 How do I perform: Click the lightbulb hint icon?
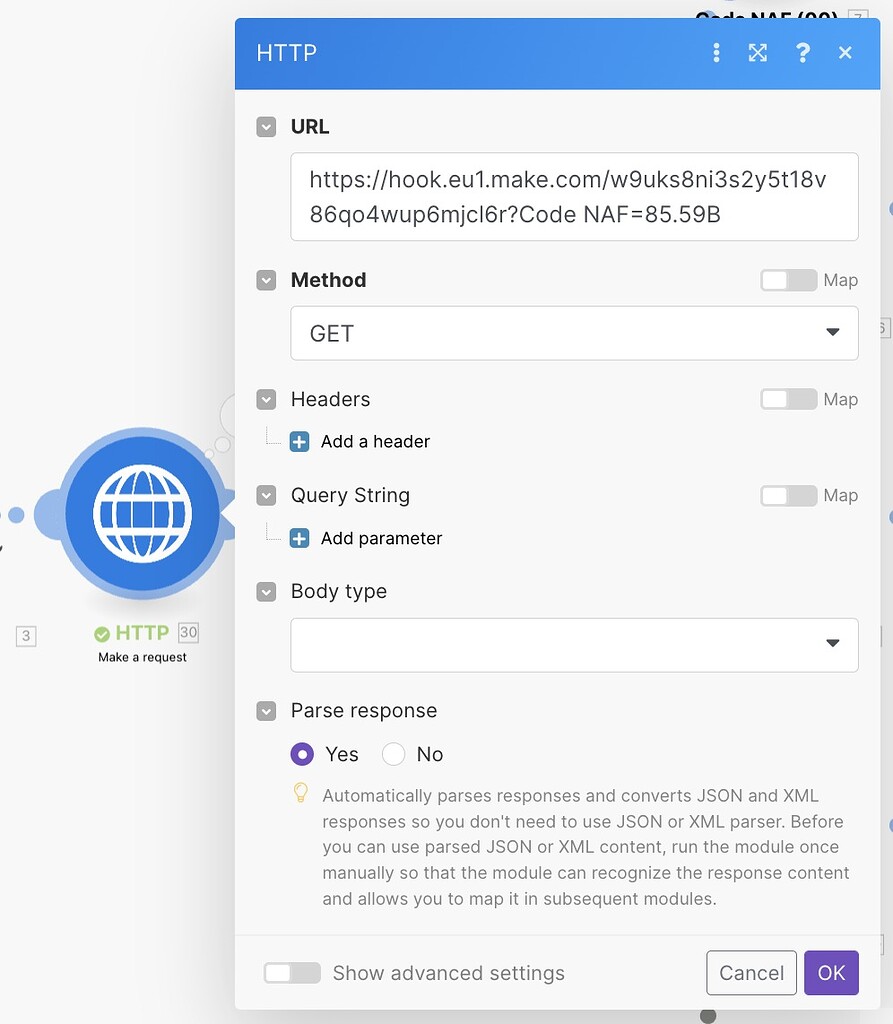pyautogui.click(x=300, y=793)
